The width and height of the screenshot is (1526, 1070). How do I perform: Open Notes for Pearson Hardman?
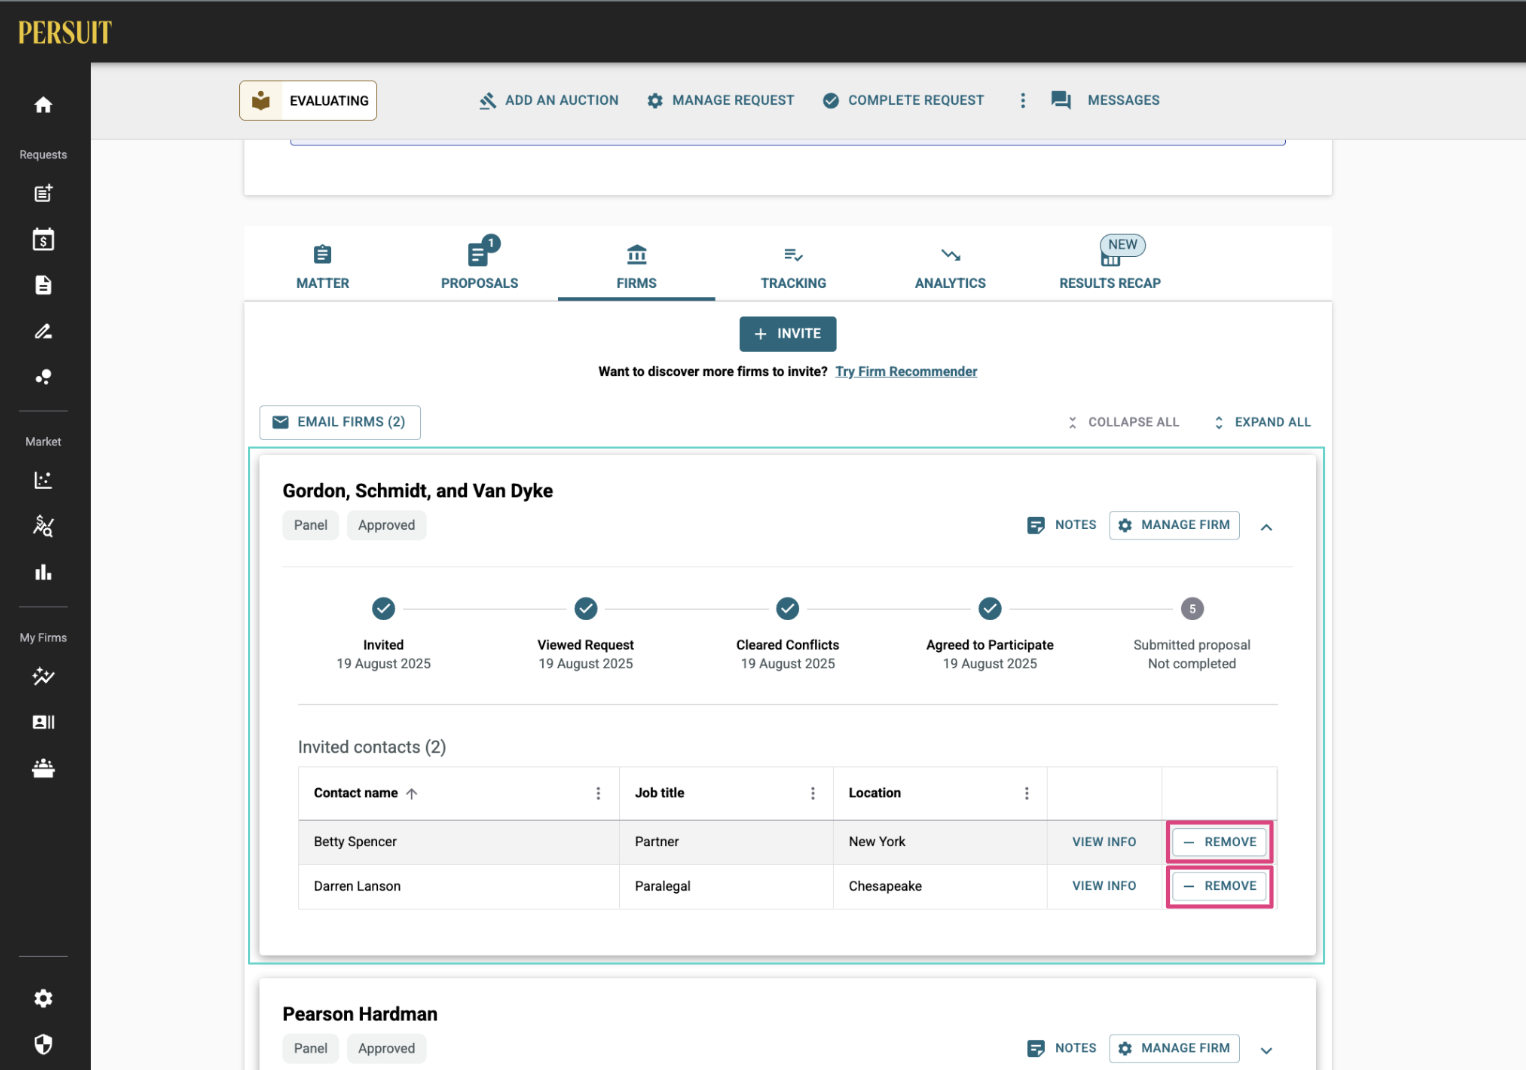pyautogui.click(x=1062, y=1048)
